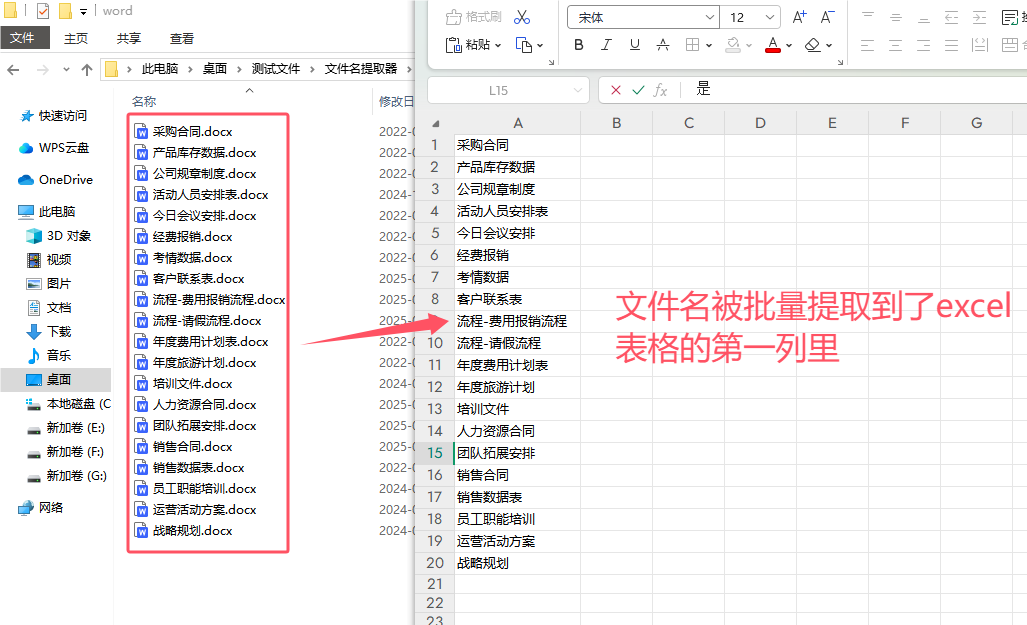Select 快速访问 in the Explorer sidebar

(x=62, y=116)
